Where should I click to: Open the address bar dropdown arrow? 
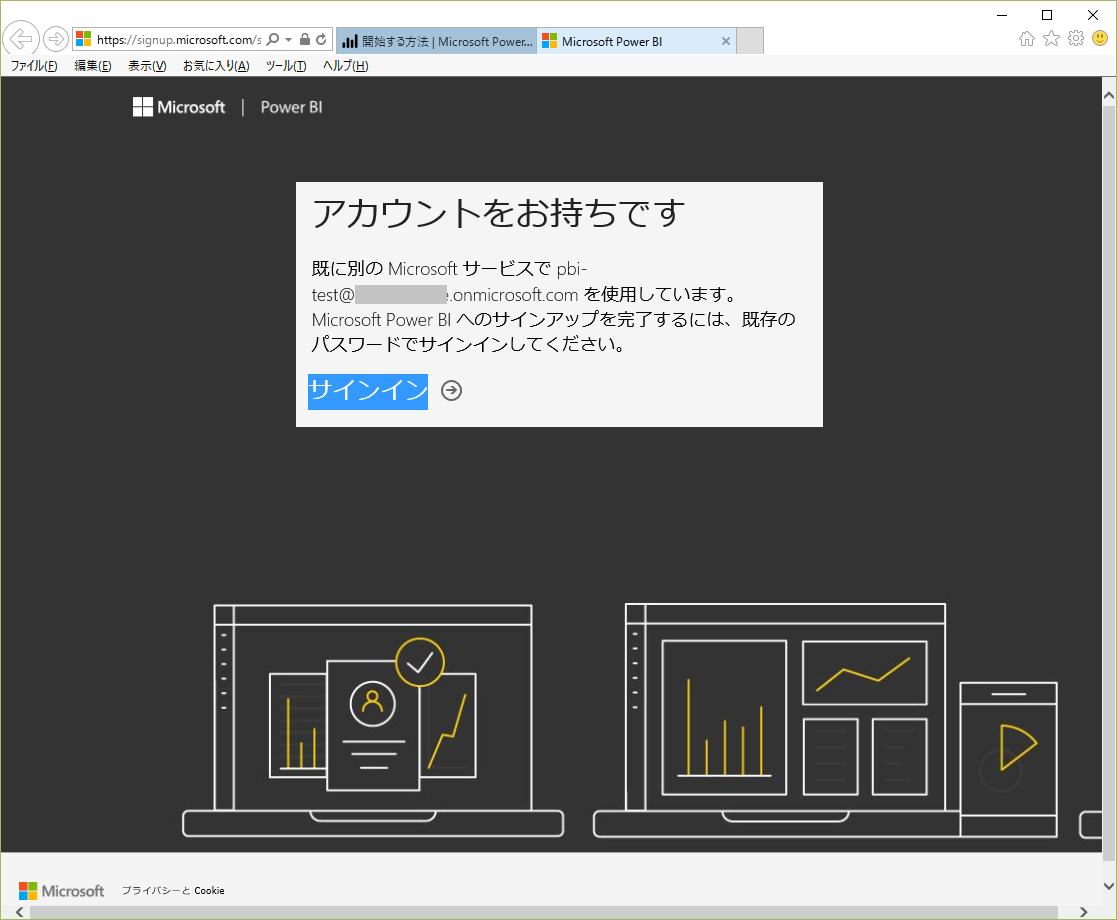289,39
